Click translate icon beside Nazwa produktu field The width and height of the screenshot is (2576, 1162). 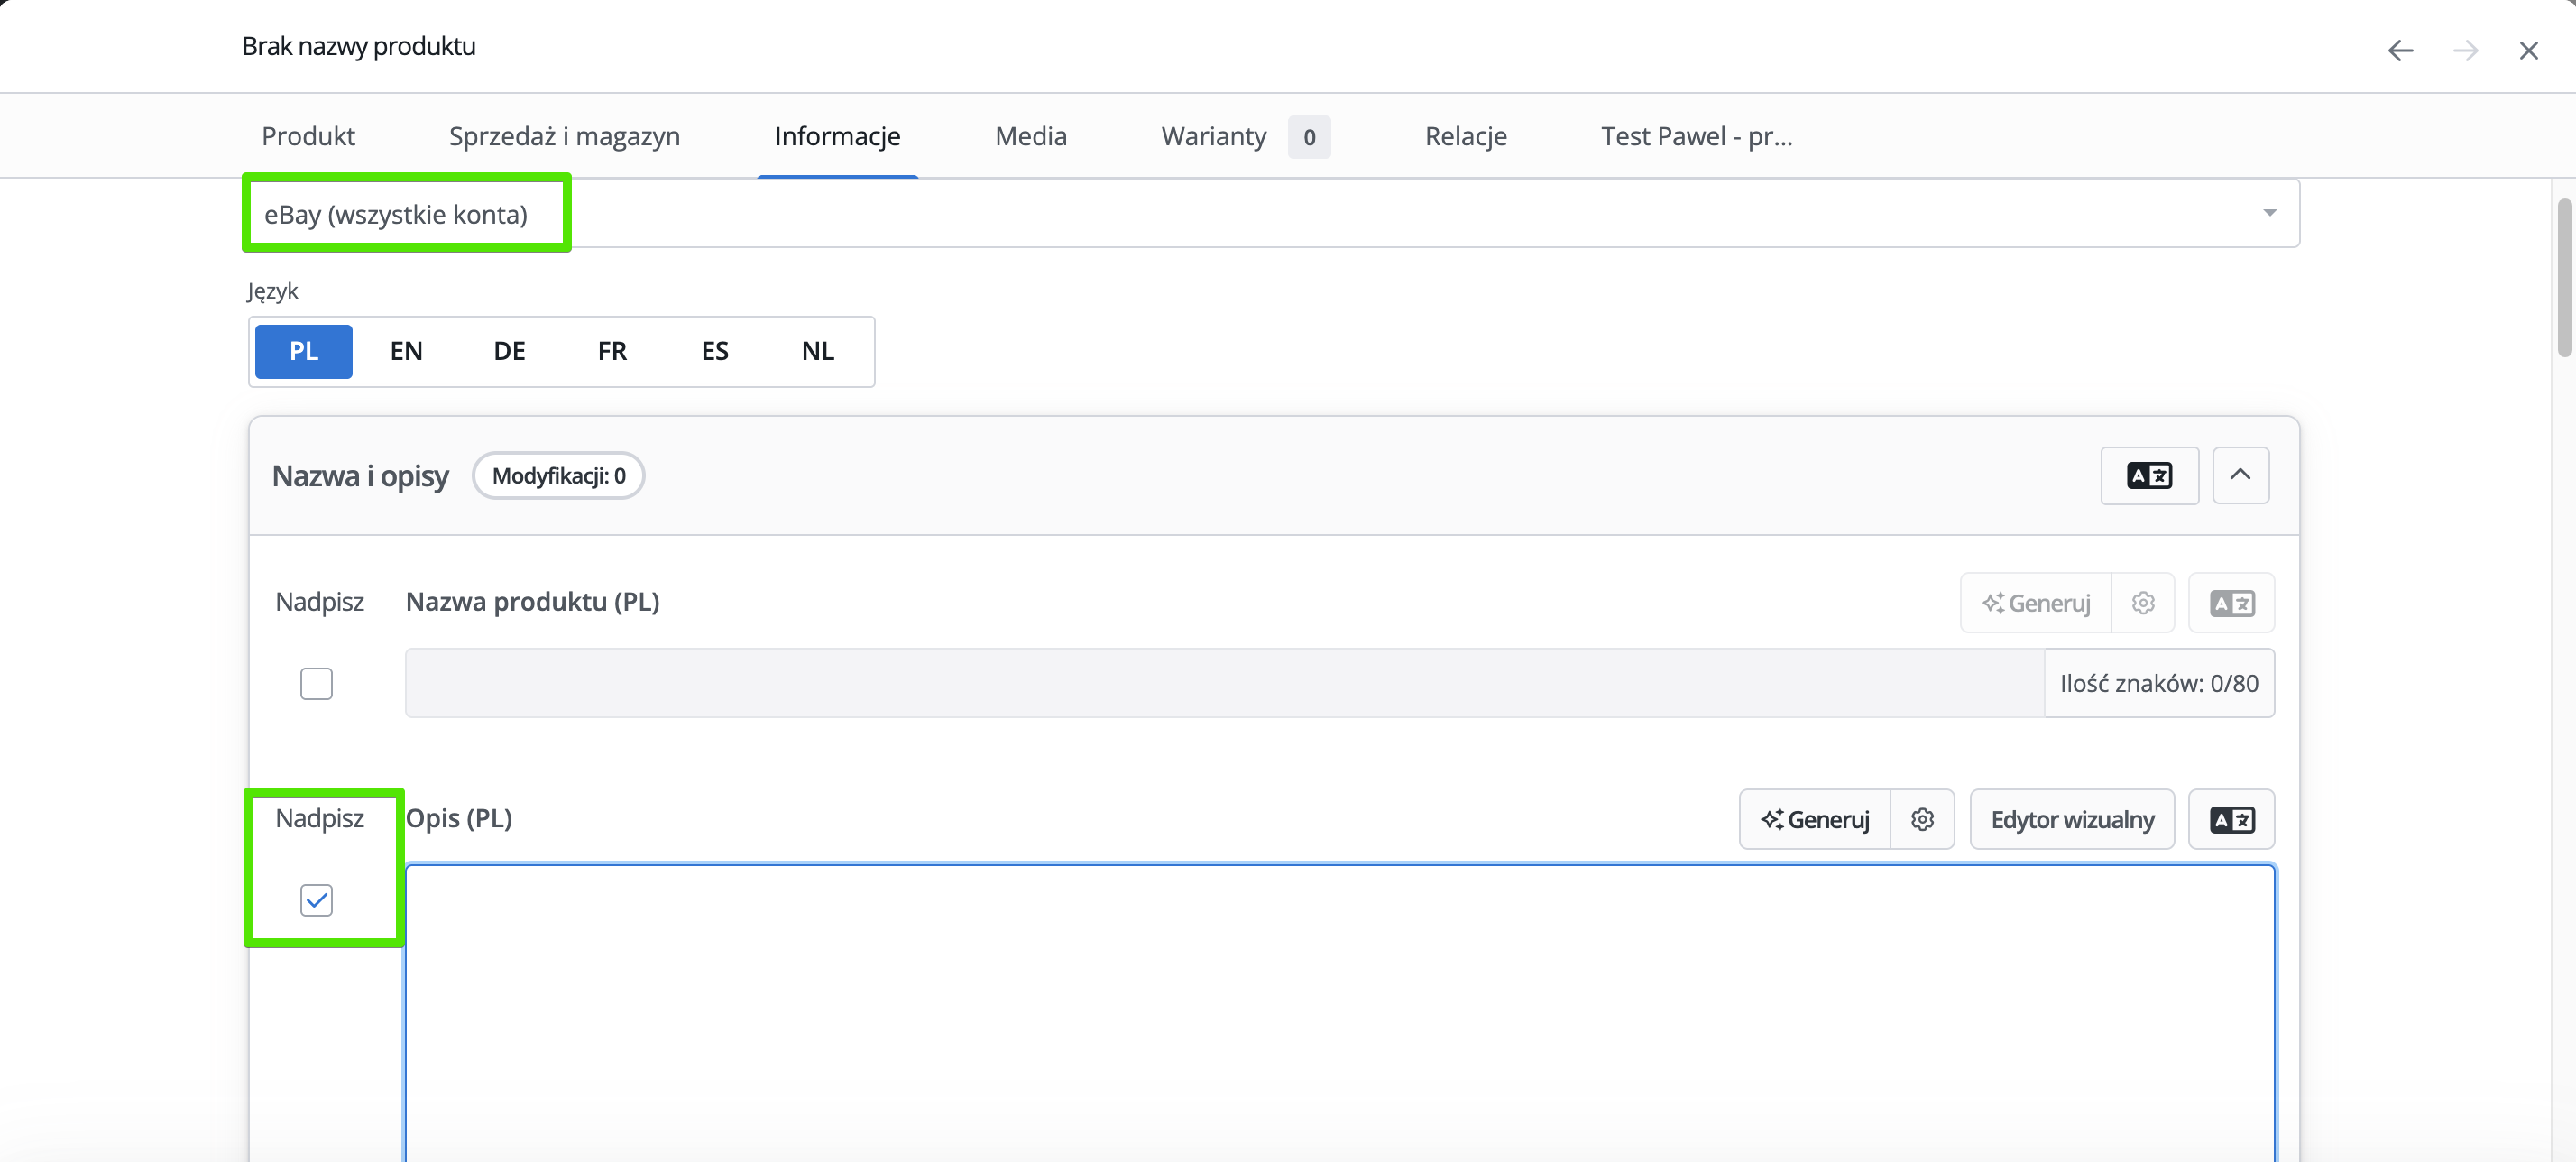point(2231,603)
